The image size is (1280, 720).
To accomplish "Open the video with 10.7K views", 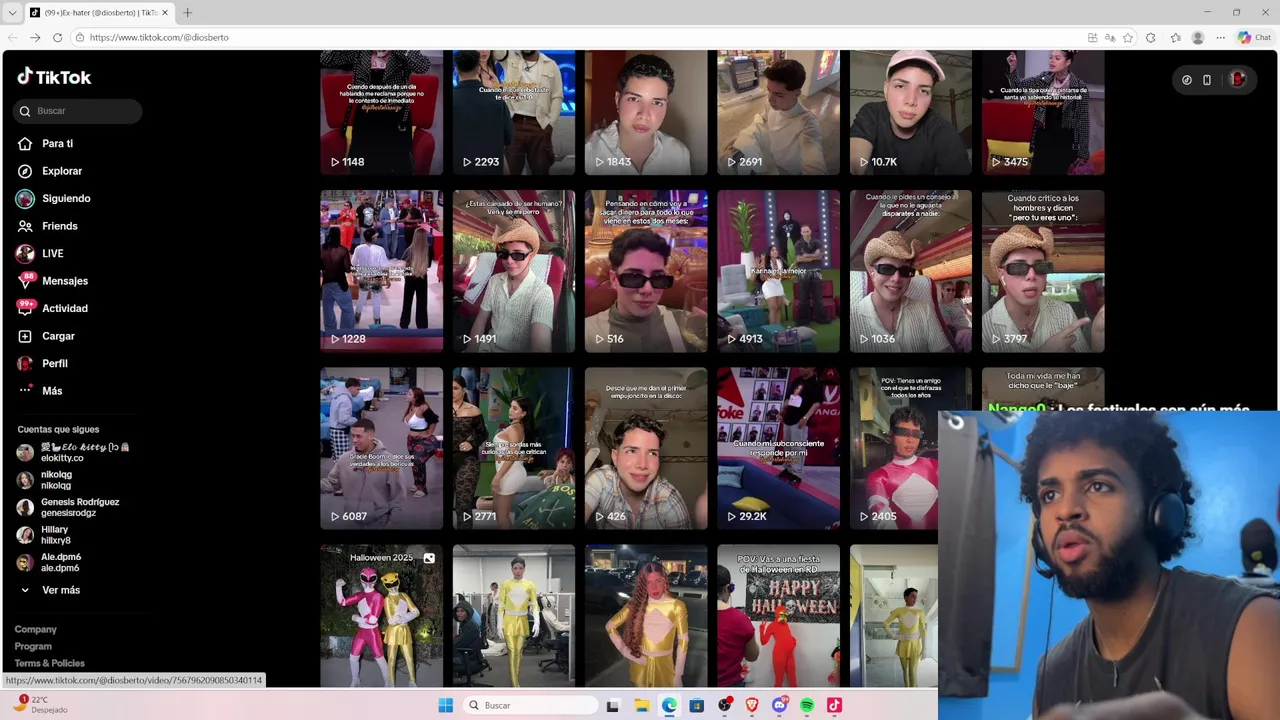I will pyautogui.click(x=910, y=113).
